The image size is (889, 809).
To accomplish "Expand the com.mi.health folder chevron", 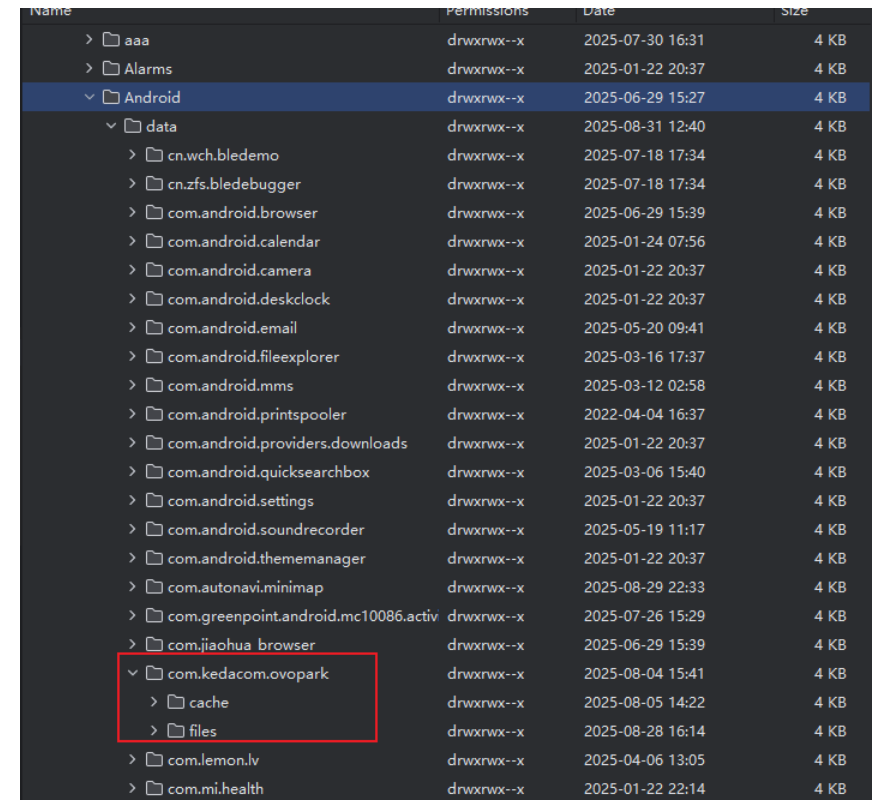I will (x=132, y=789).
